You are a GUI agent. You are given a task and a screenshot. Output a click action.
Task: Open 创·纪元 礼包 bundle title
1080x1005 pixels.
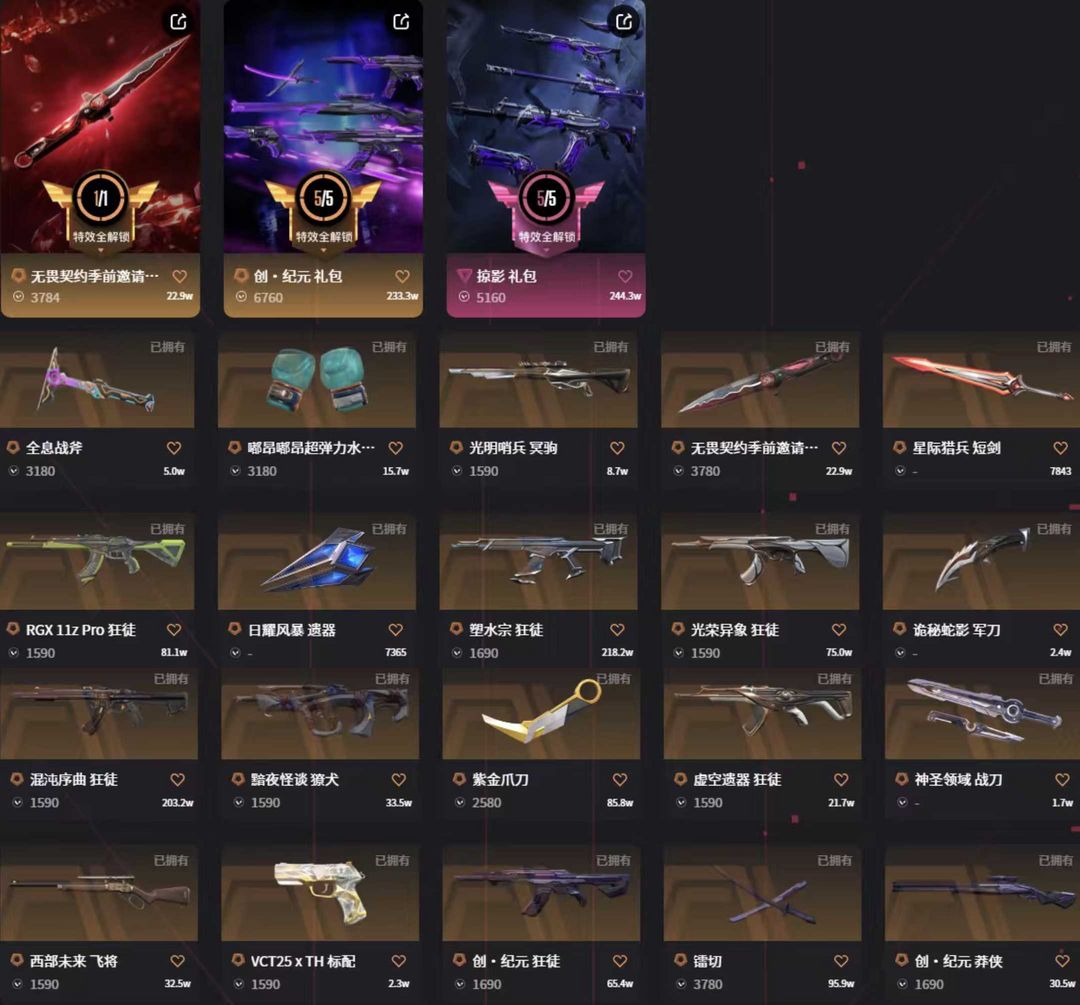click(x=298, y=276)
